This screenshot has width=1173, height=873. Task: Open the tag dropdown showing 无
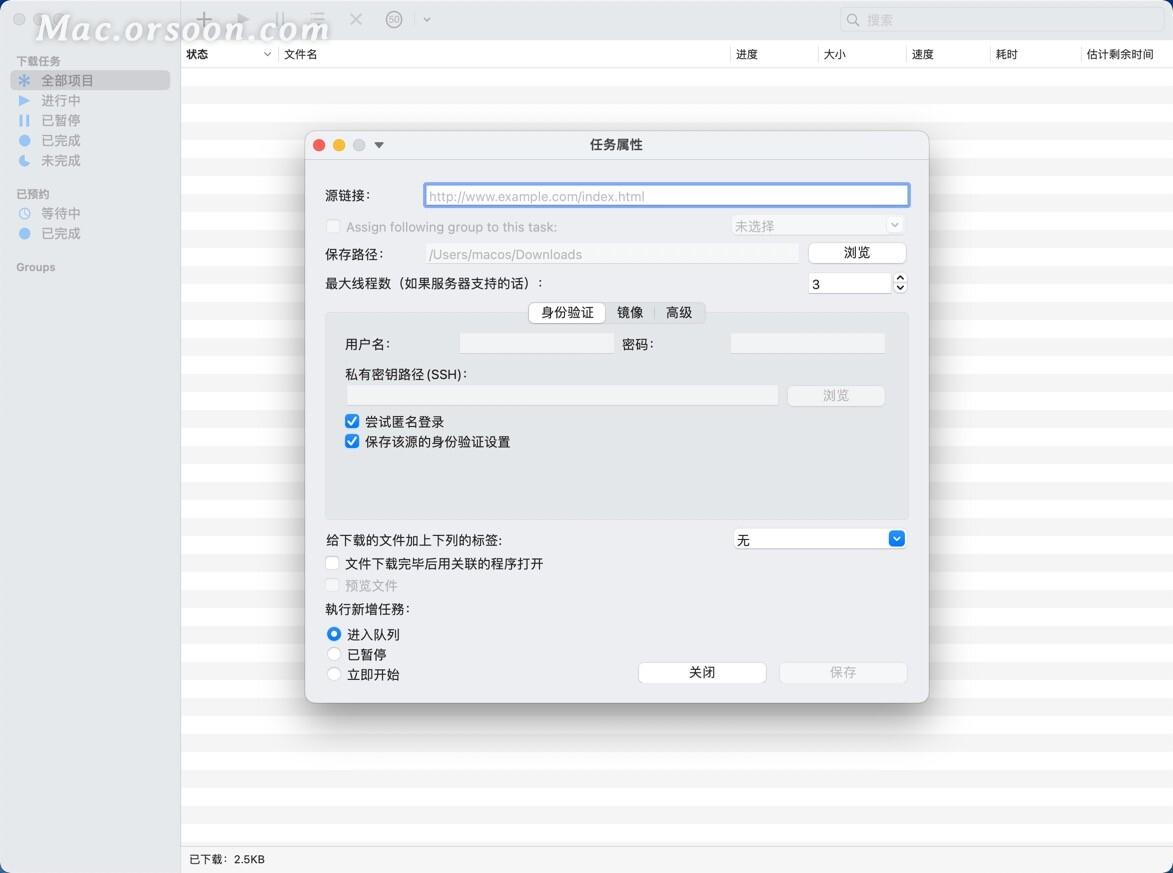click(x=820, y=539)
